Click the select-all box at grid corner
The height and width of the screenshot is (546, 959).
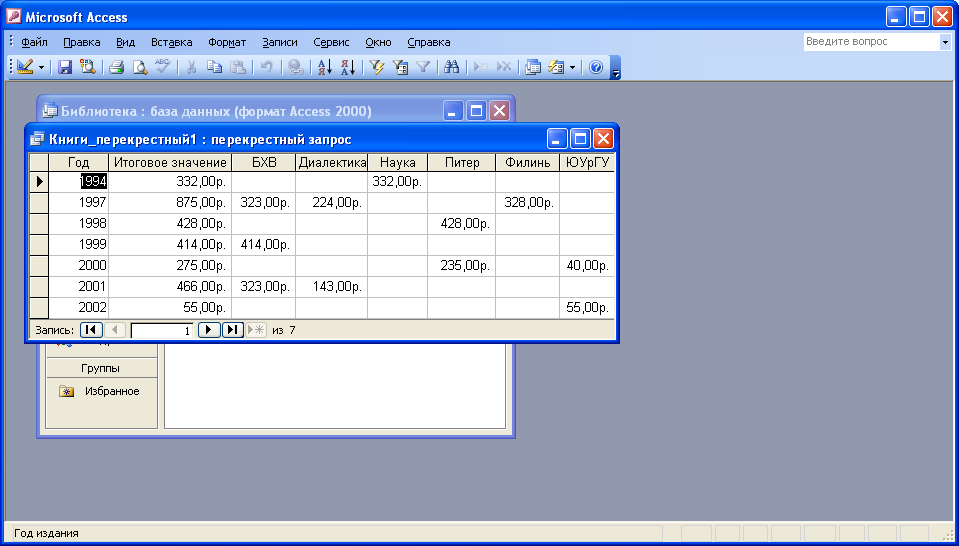coord(39,162)
